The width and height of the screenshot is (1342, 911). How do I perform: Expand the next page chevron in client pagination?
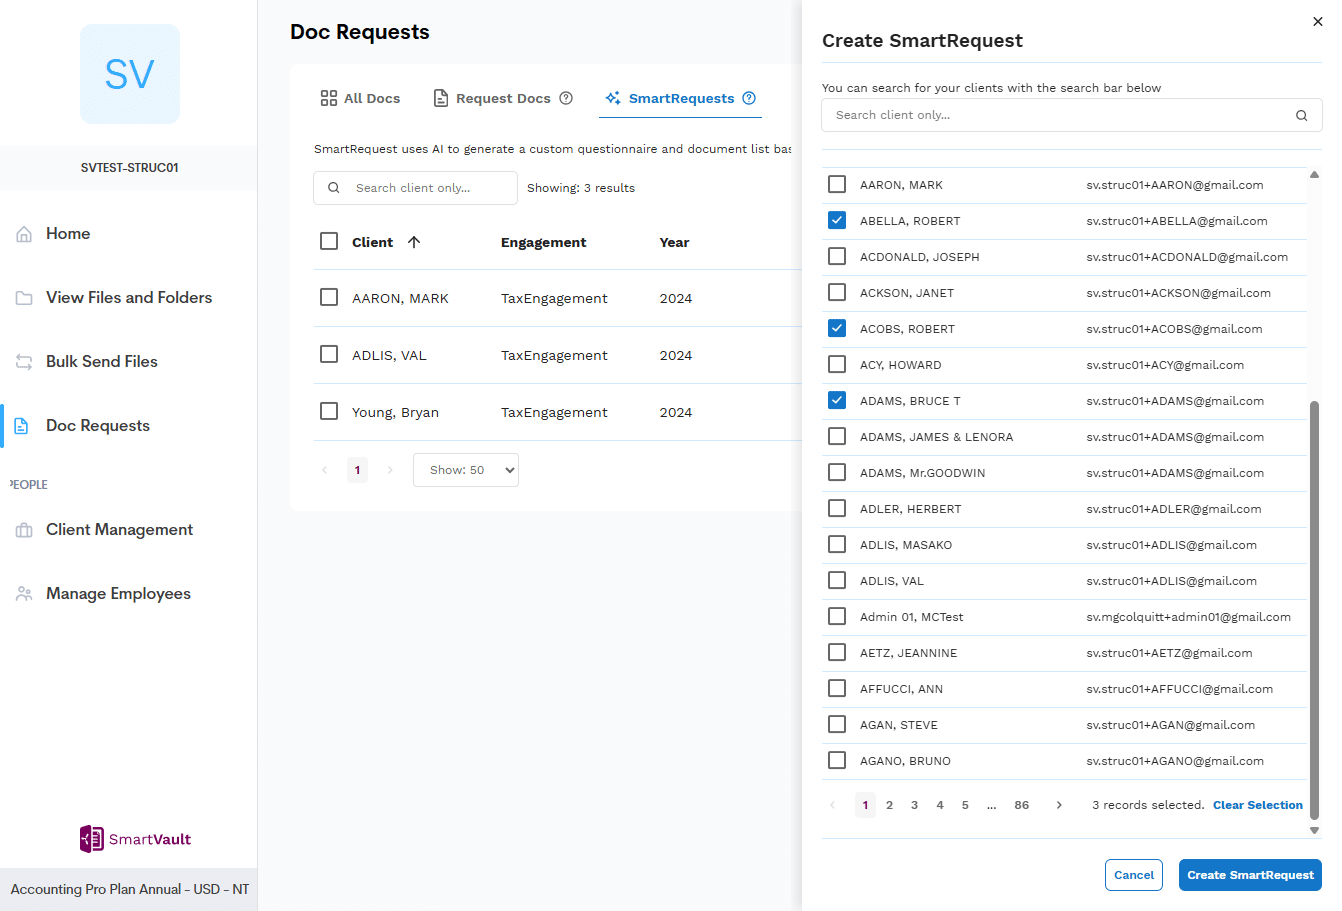(x=1059, y=804)
